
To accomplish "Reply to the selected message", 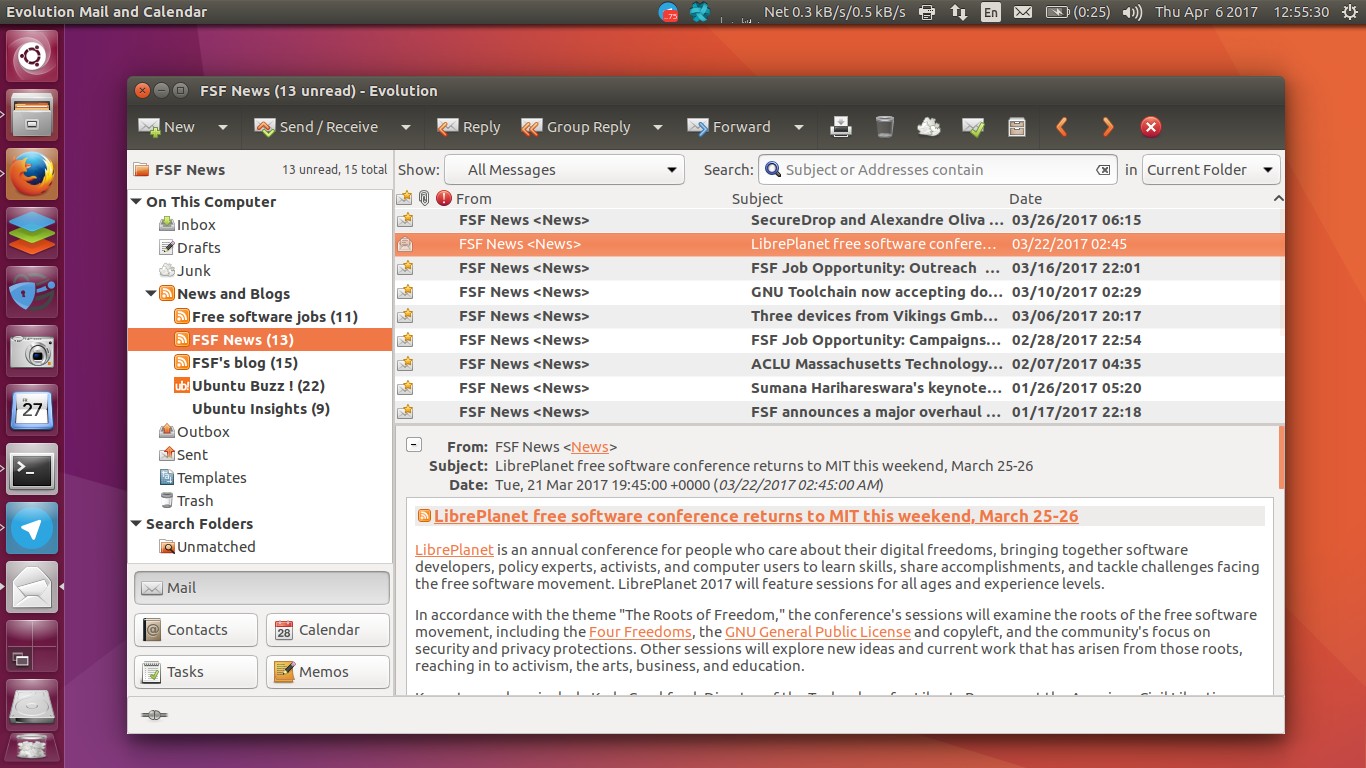I will coord(469,127).
